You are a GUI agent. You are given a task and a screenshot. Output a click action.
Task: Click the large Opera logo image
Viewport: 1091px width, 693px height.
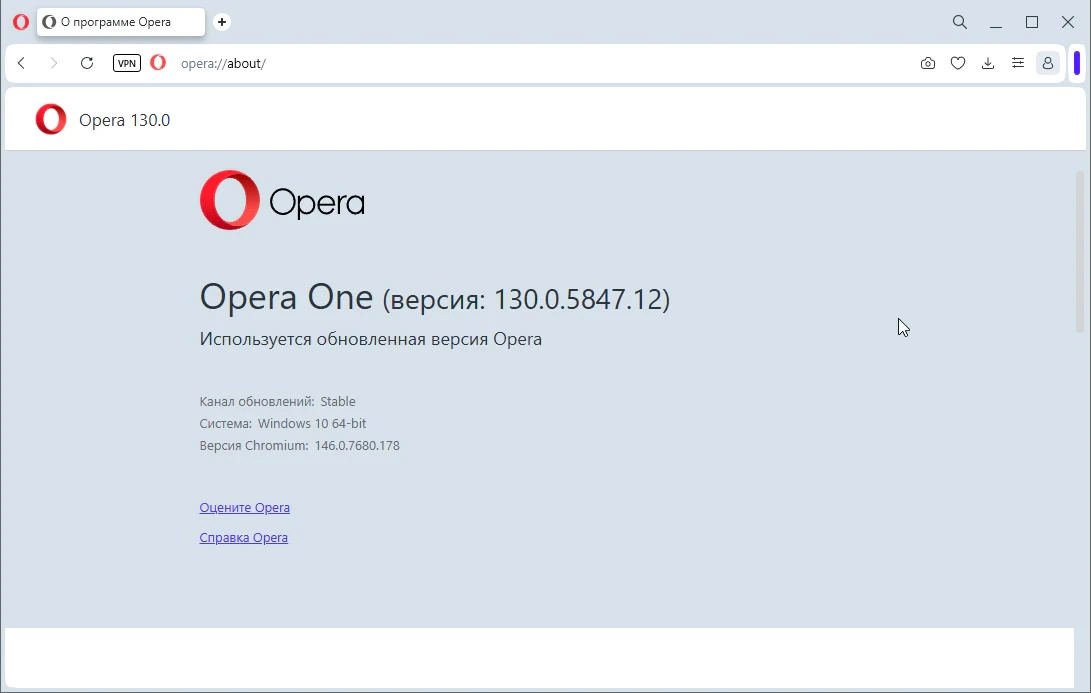[282, 200]
